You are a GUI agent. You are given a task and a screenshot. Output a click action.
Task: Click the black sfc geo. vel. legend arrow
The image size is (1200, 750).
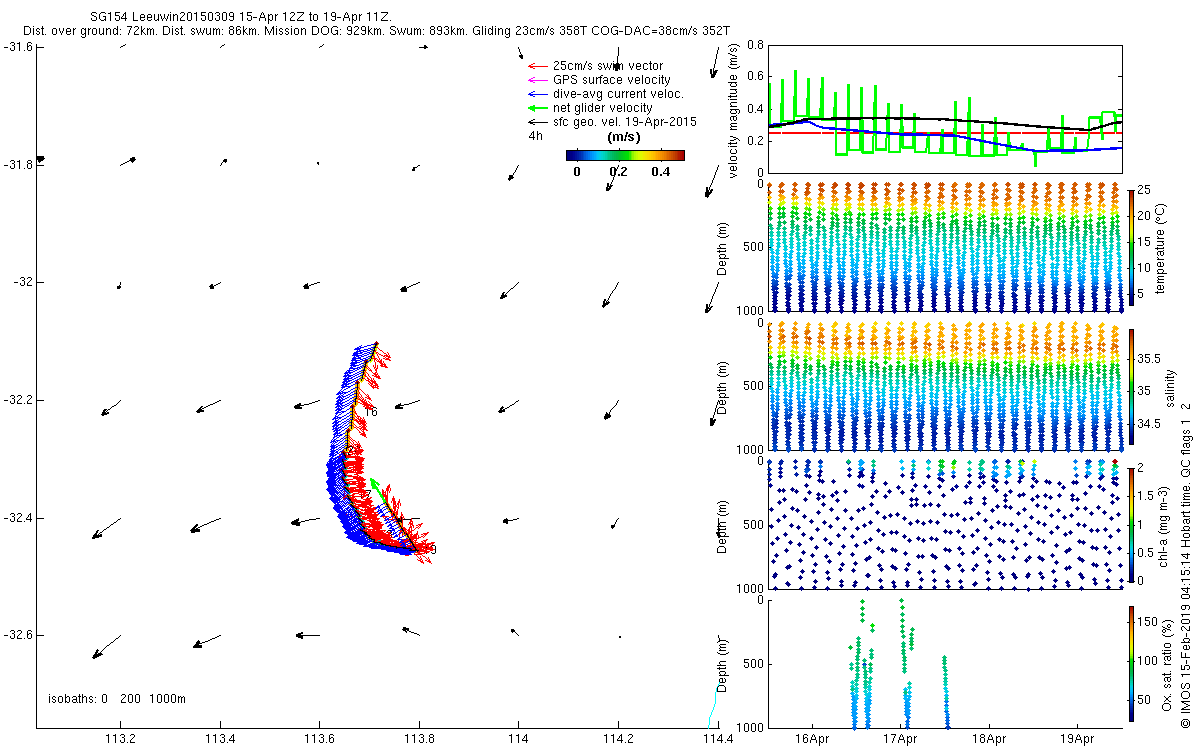(537, 122)
